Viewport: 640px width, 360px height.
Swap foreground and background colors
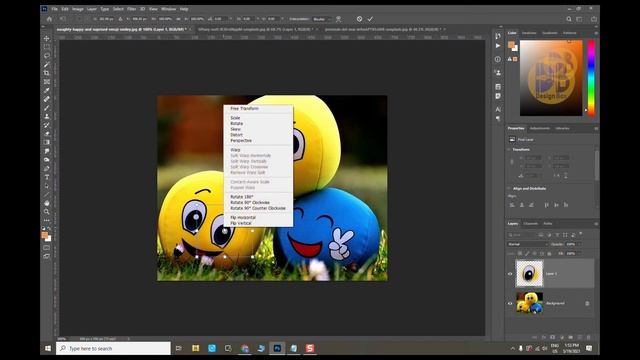click(x=49, y=229)
